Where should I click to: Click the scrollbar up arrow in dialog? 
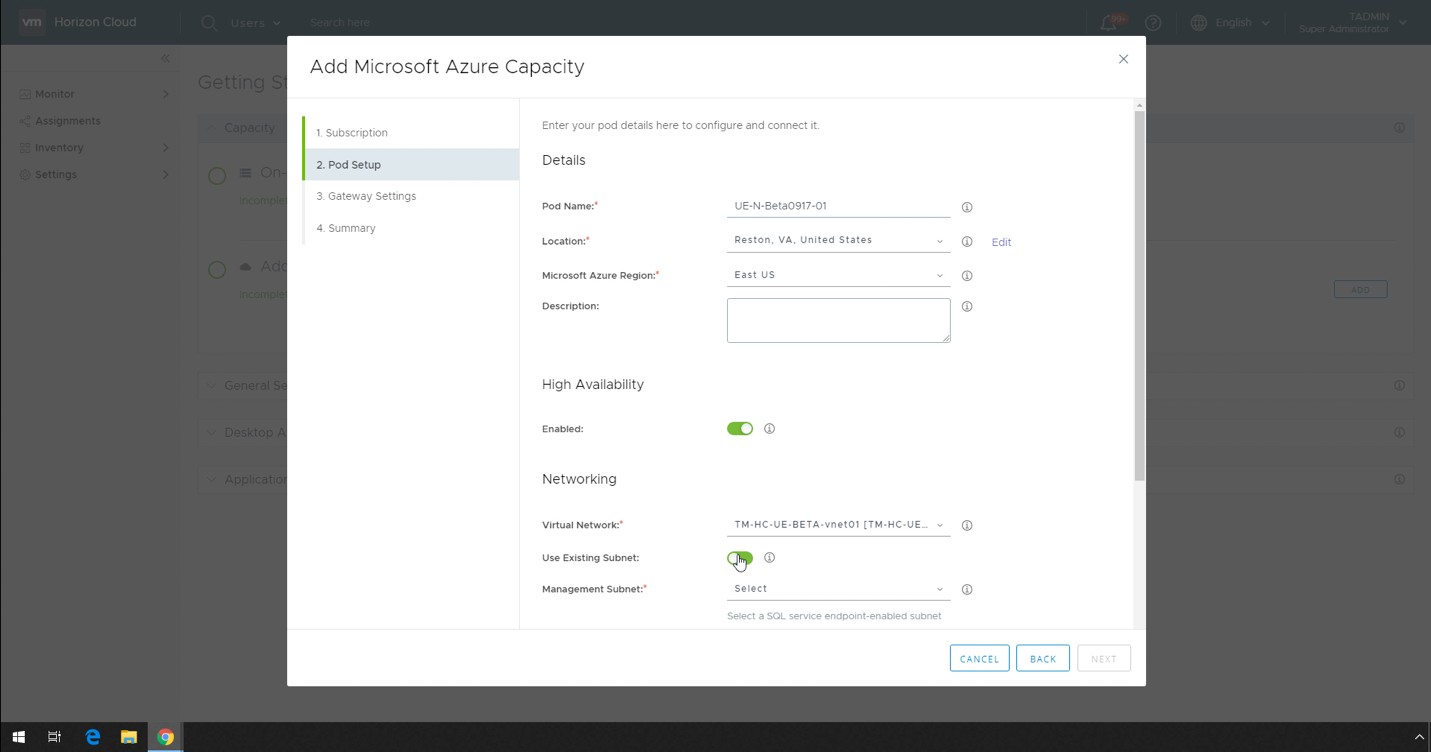coord(1140,105)
